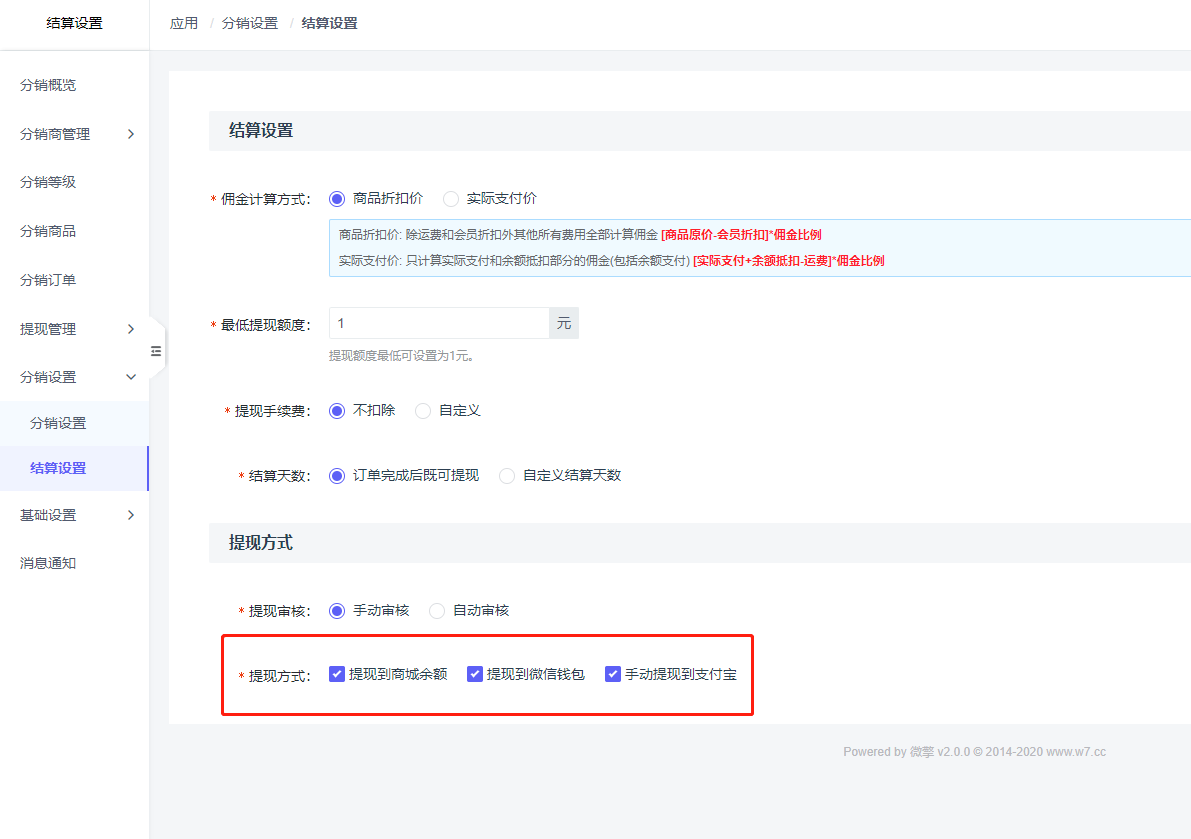Open 分销商品 in the sidebar
The width and height of the screenshot is (1191, 839).
tap(48, 231)
